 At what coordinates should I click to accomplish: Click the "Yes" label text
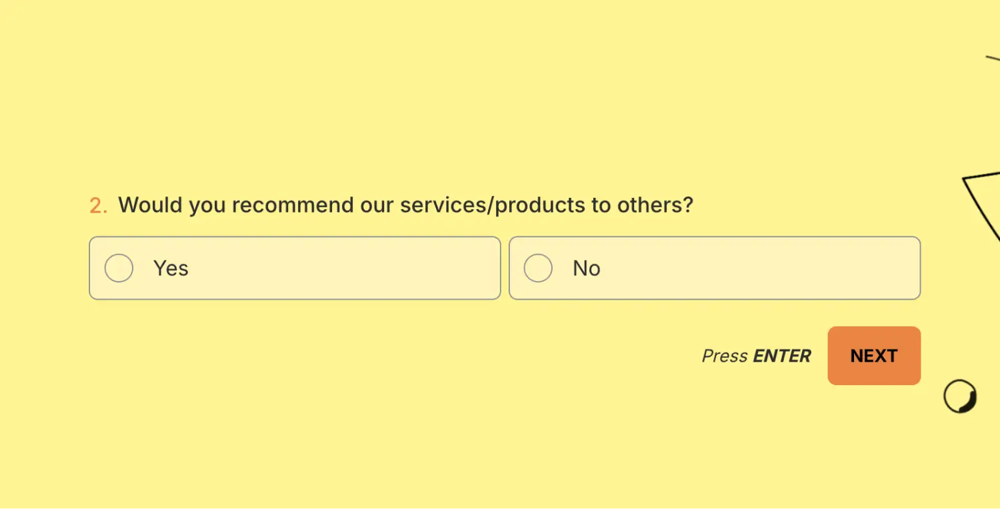pos(171,268)
